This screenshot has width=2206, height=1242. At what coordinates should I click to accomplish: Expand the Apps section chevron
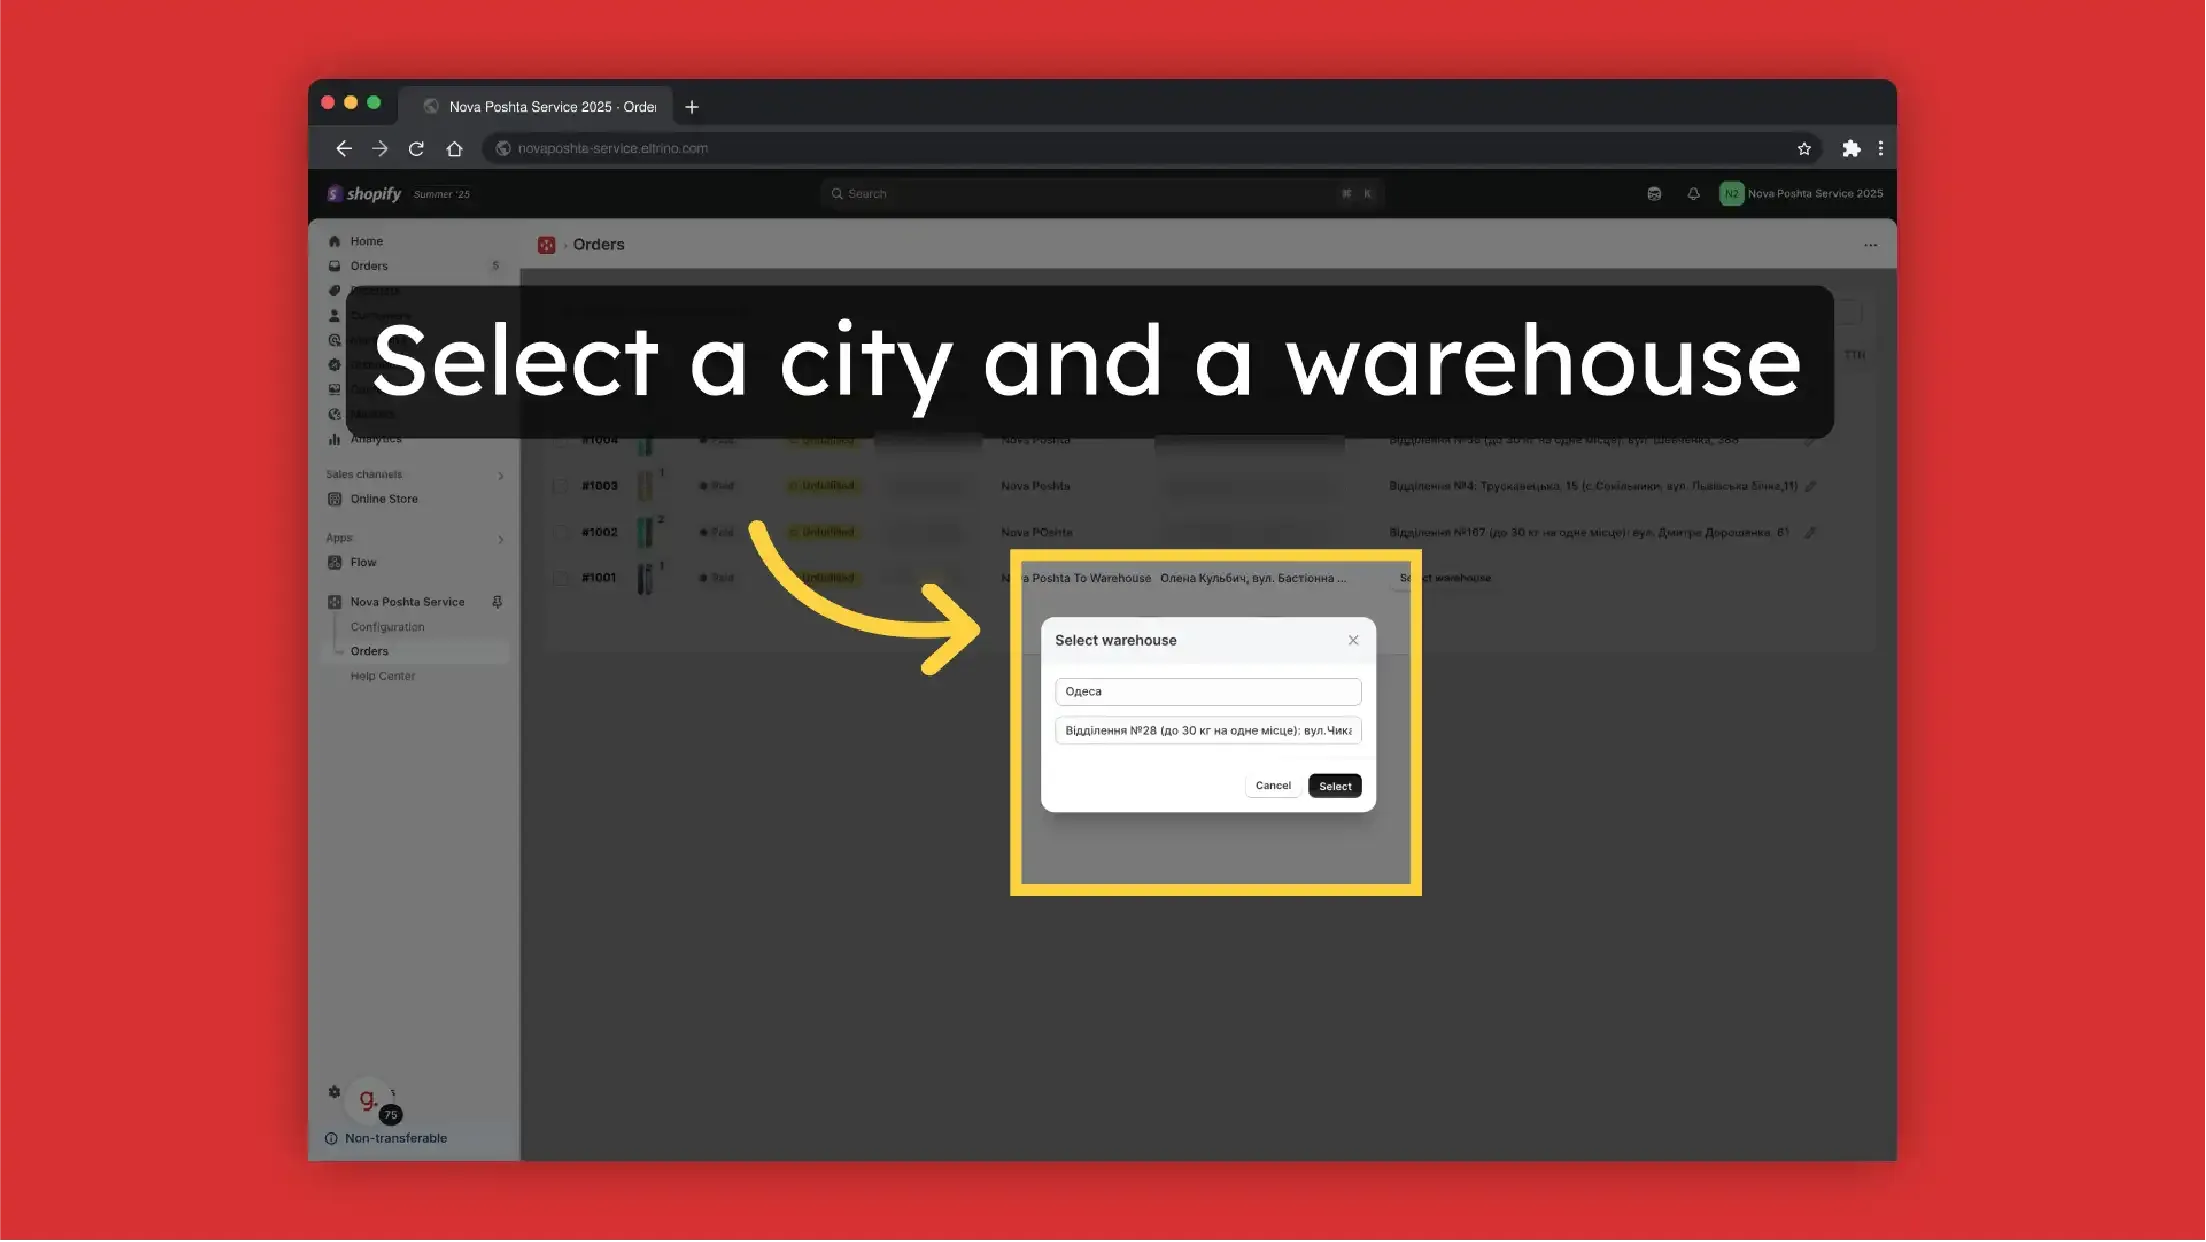coord(500,539)
